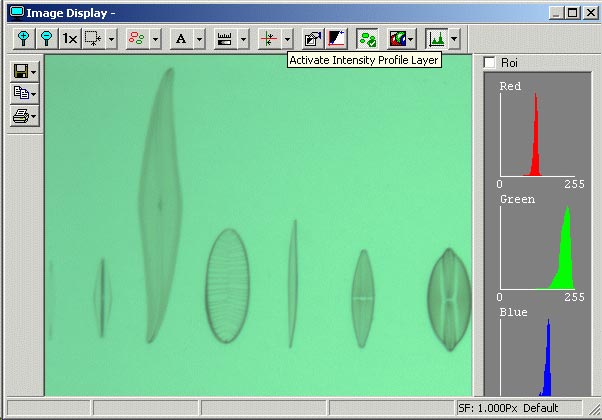Click the Blue histogram plot
Screen dimensions: 602x420
(538, 357)
